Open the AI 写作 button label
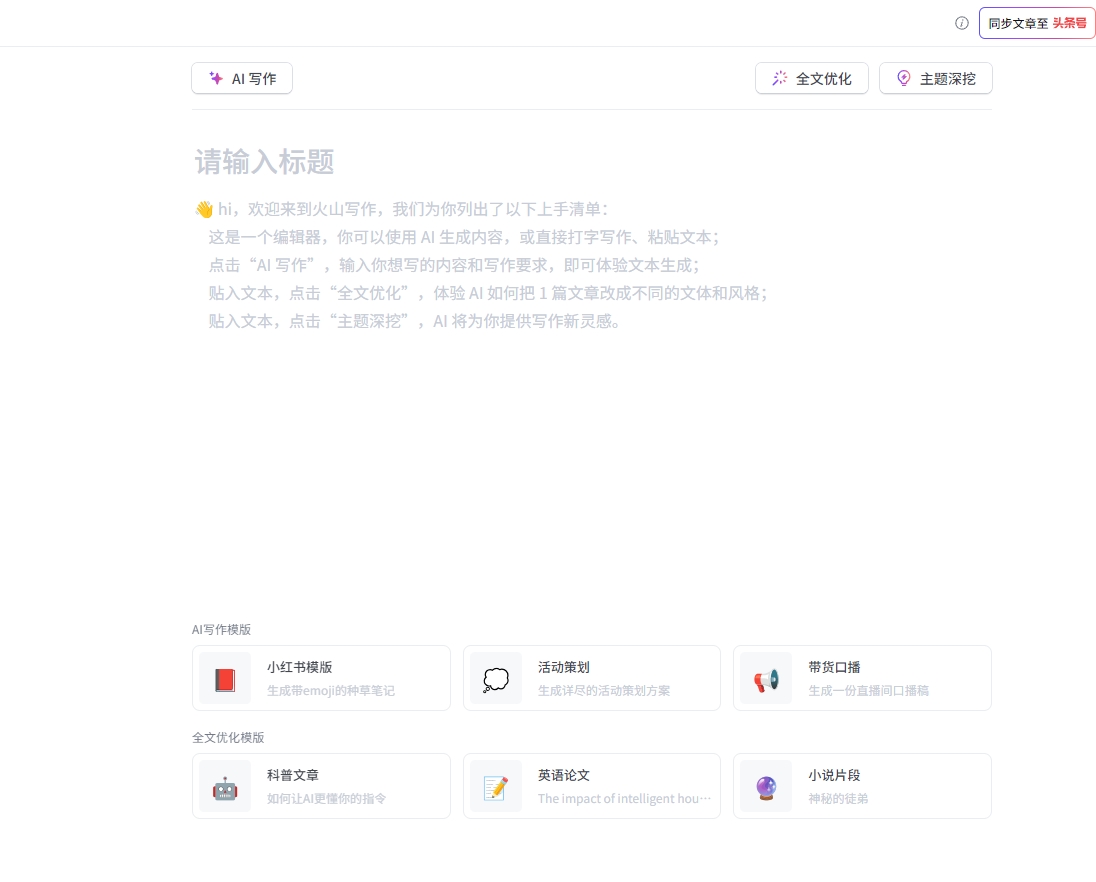 tap(254, 78)
